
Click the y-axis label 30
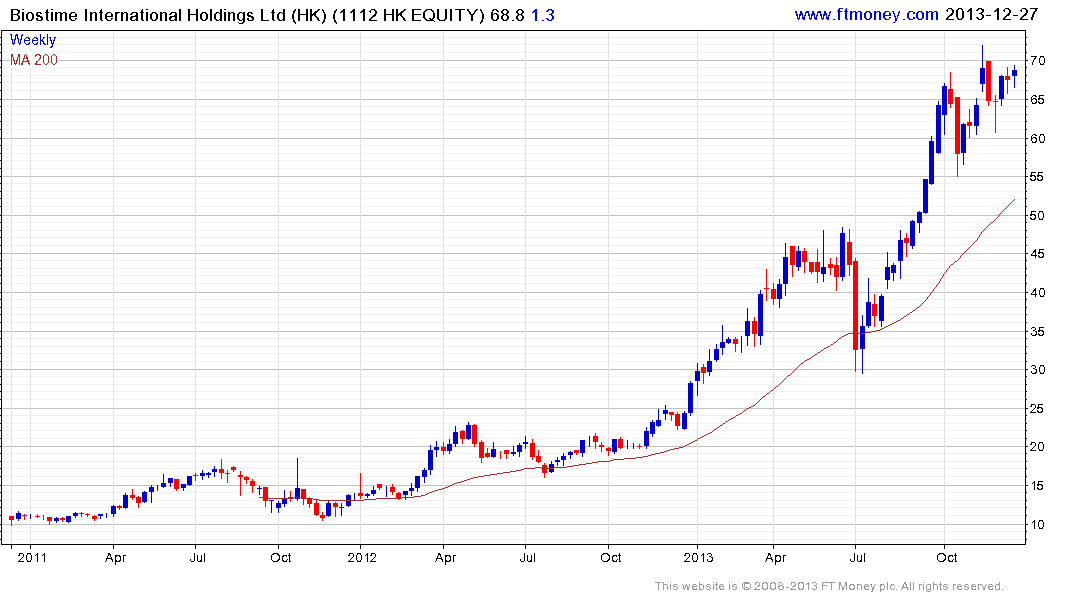(1037, 370)
